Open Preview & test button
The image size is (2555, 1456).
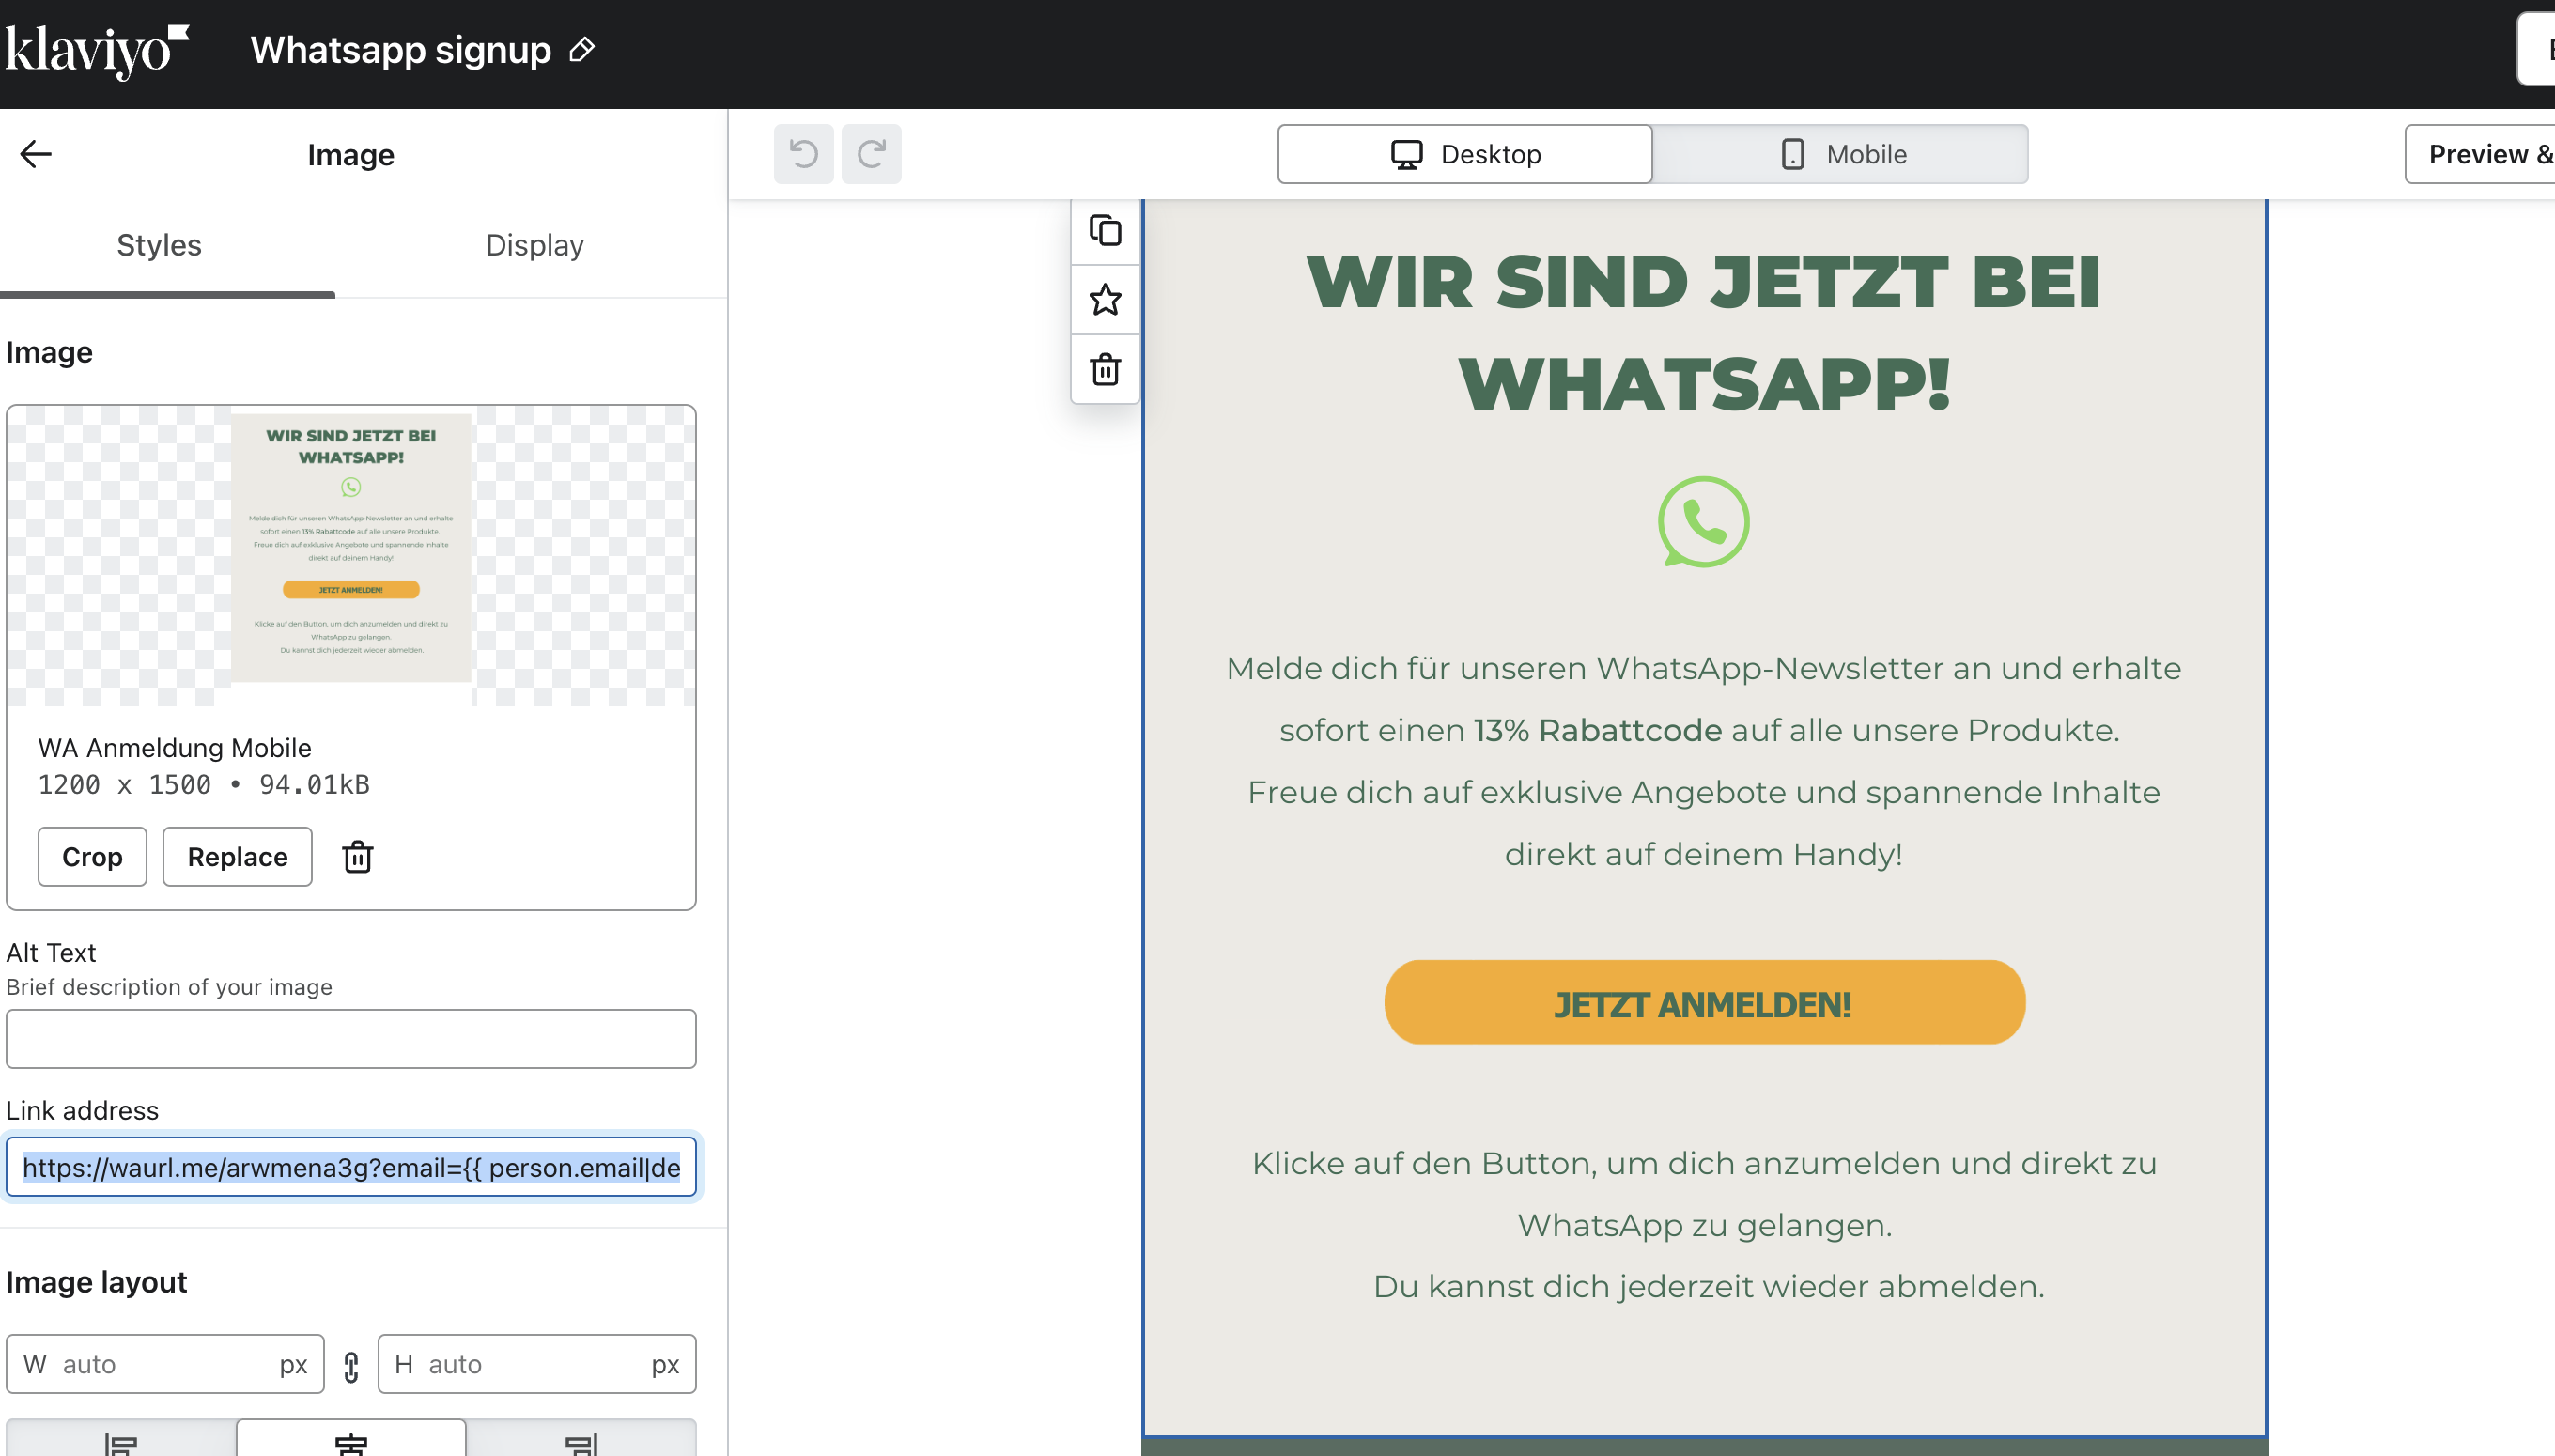pyautogui.click(x=2482, y=154)
